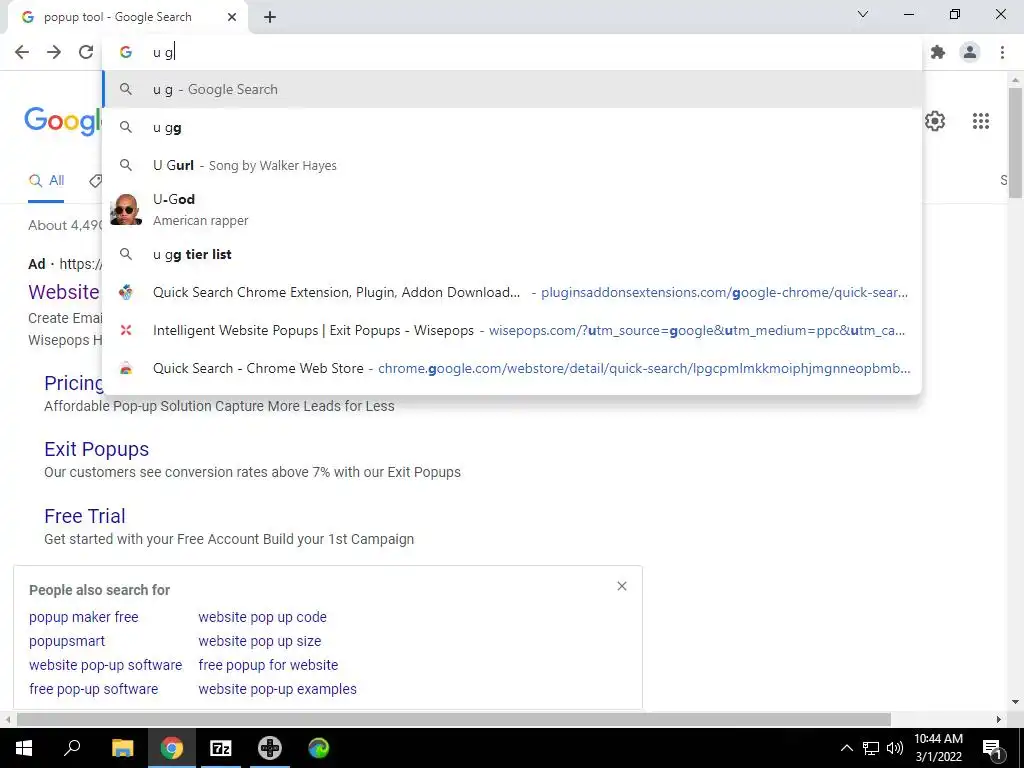Click the Chrome icon in the taskbar

172,748
